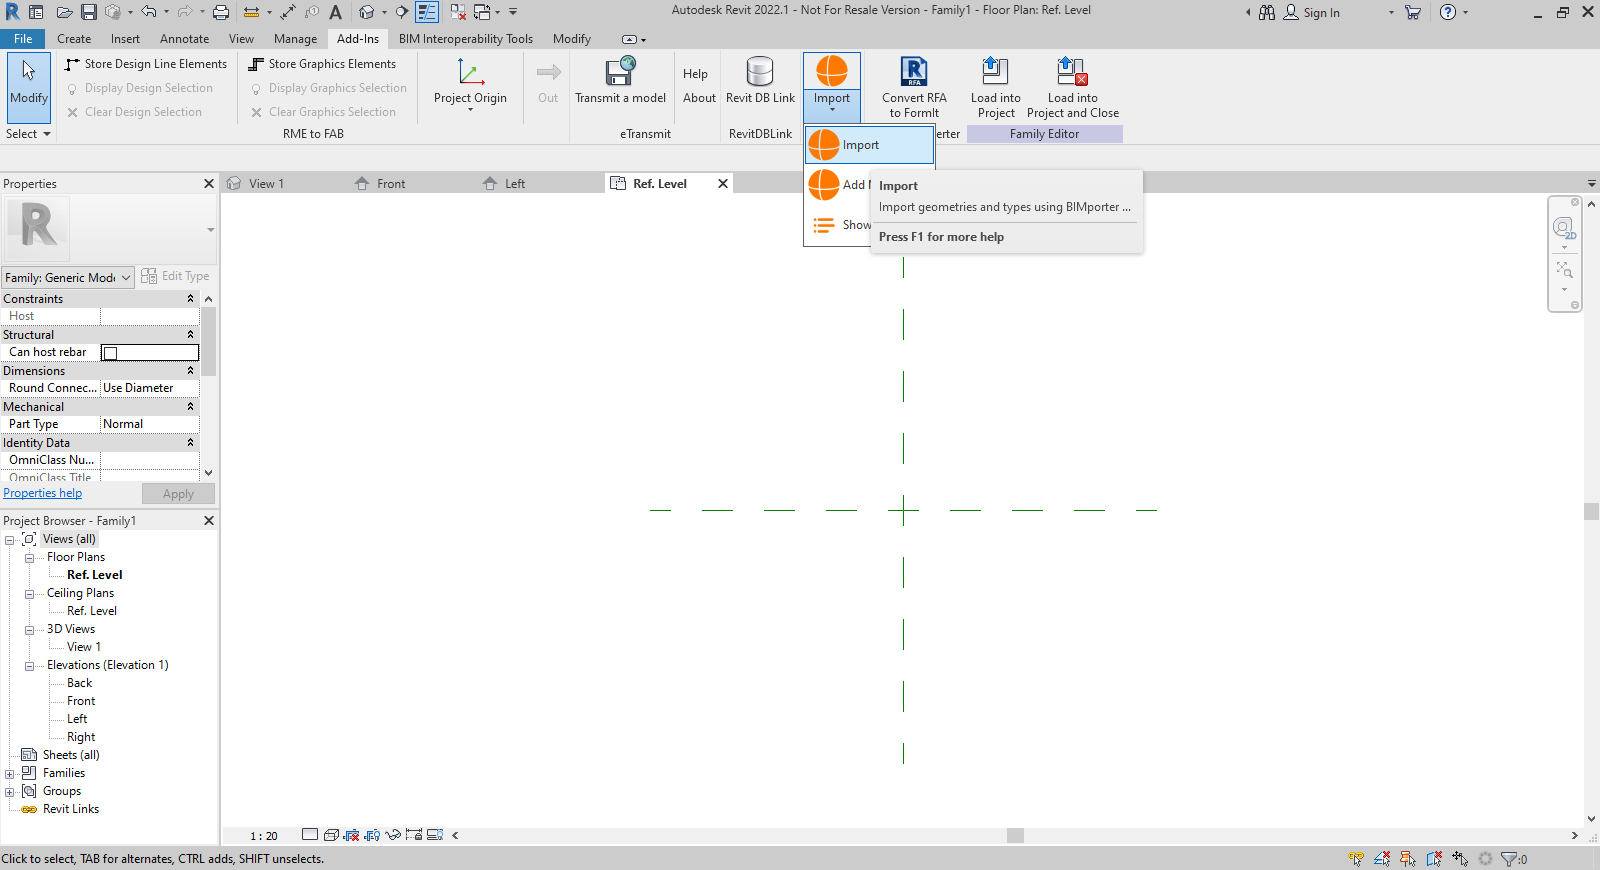Click the Save icon in quick access toolbar
1600x870 pixels.
[89, 12]
